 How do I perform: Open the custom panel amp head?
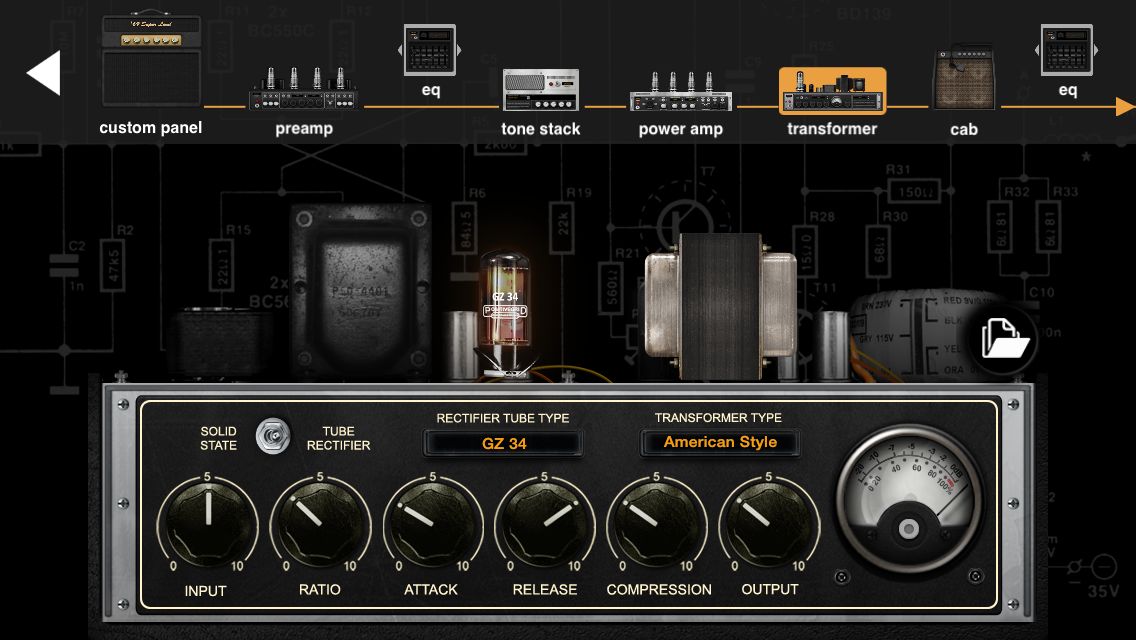151,62
